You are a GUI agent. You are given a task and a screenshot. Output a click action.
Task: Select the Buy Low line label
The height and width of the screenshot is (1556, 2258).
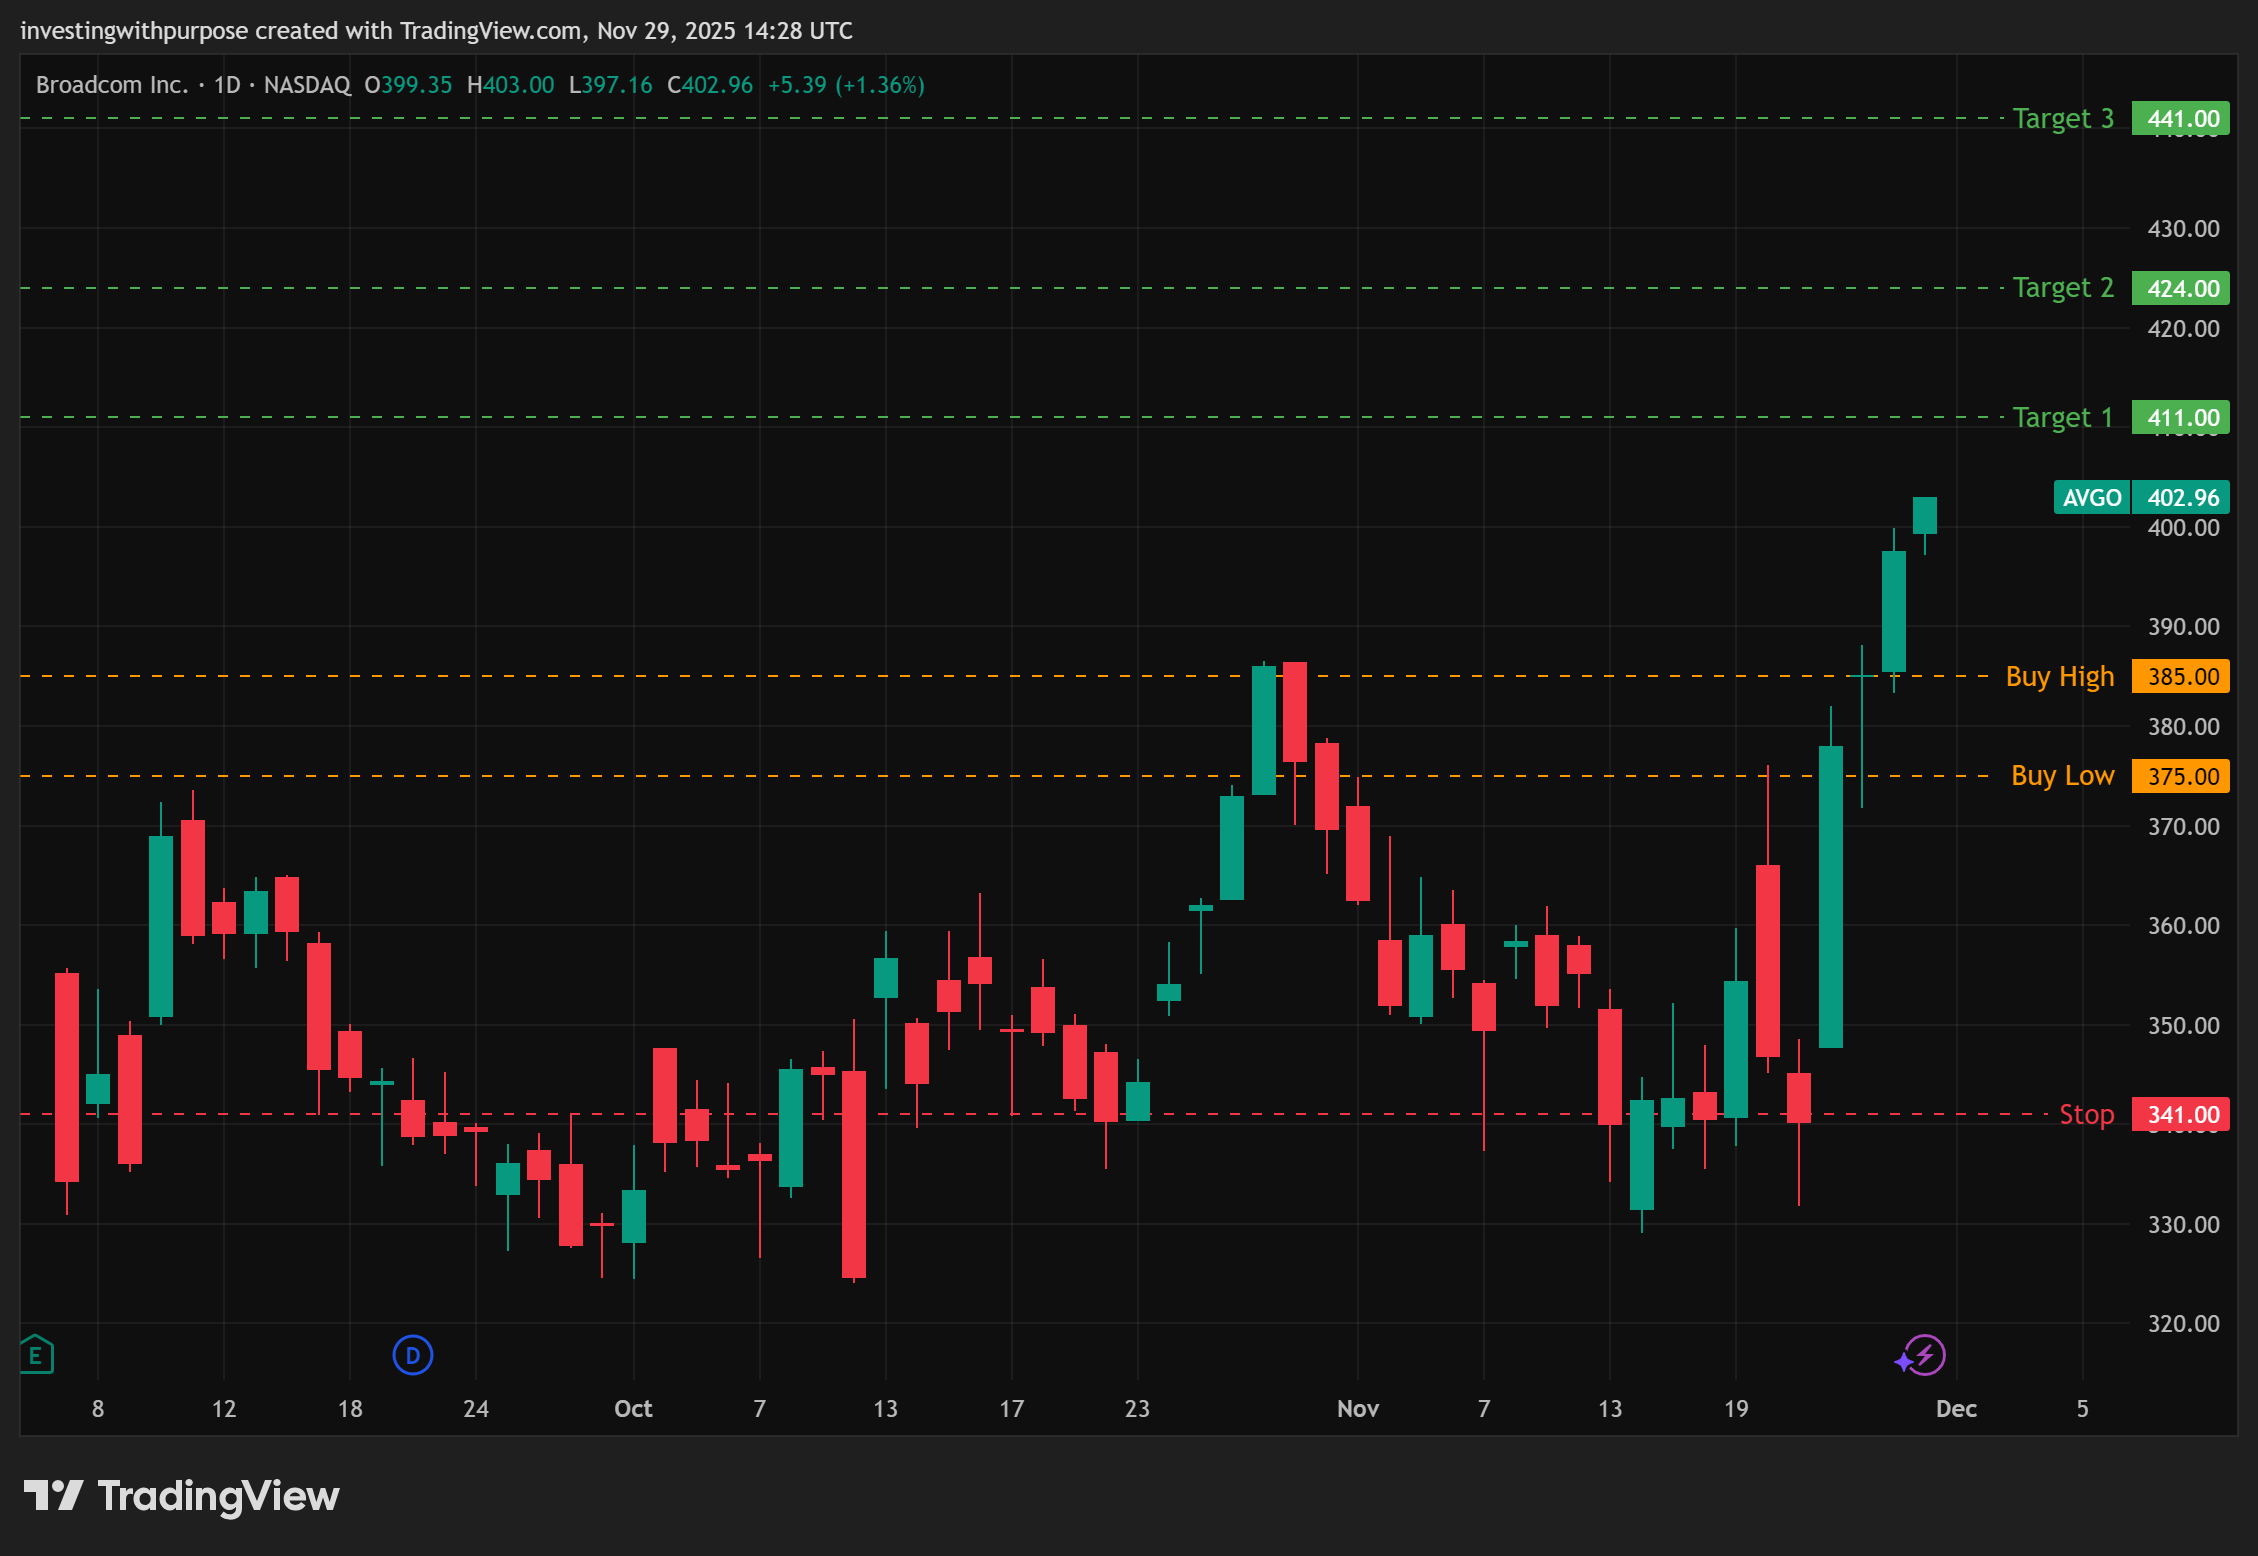pyautogui.click(x=2062, y=776)
